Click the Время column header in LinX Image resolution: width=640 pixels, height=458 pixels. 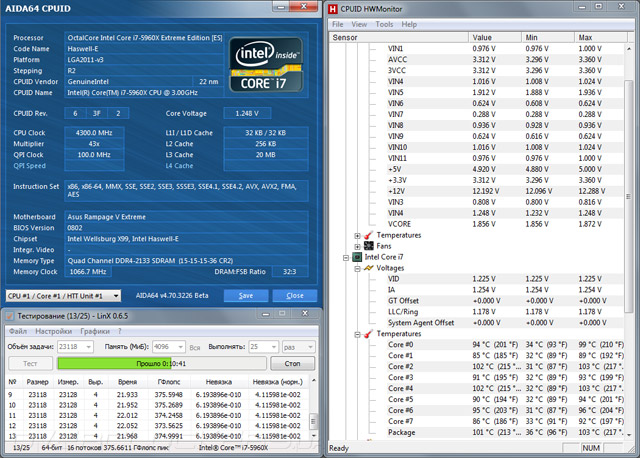pos(127,382)
